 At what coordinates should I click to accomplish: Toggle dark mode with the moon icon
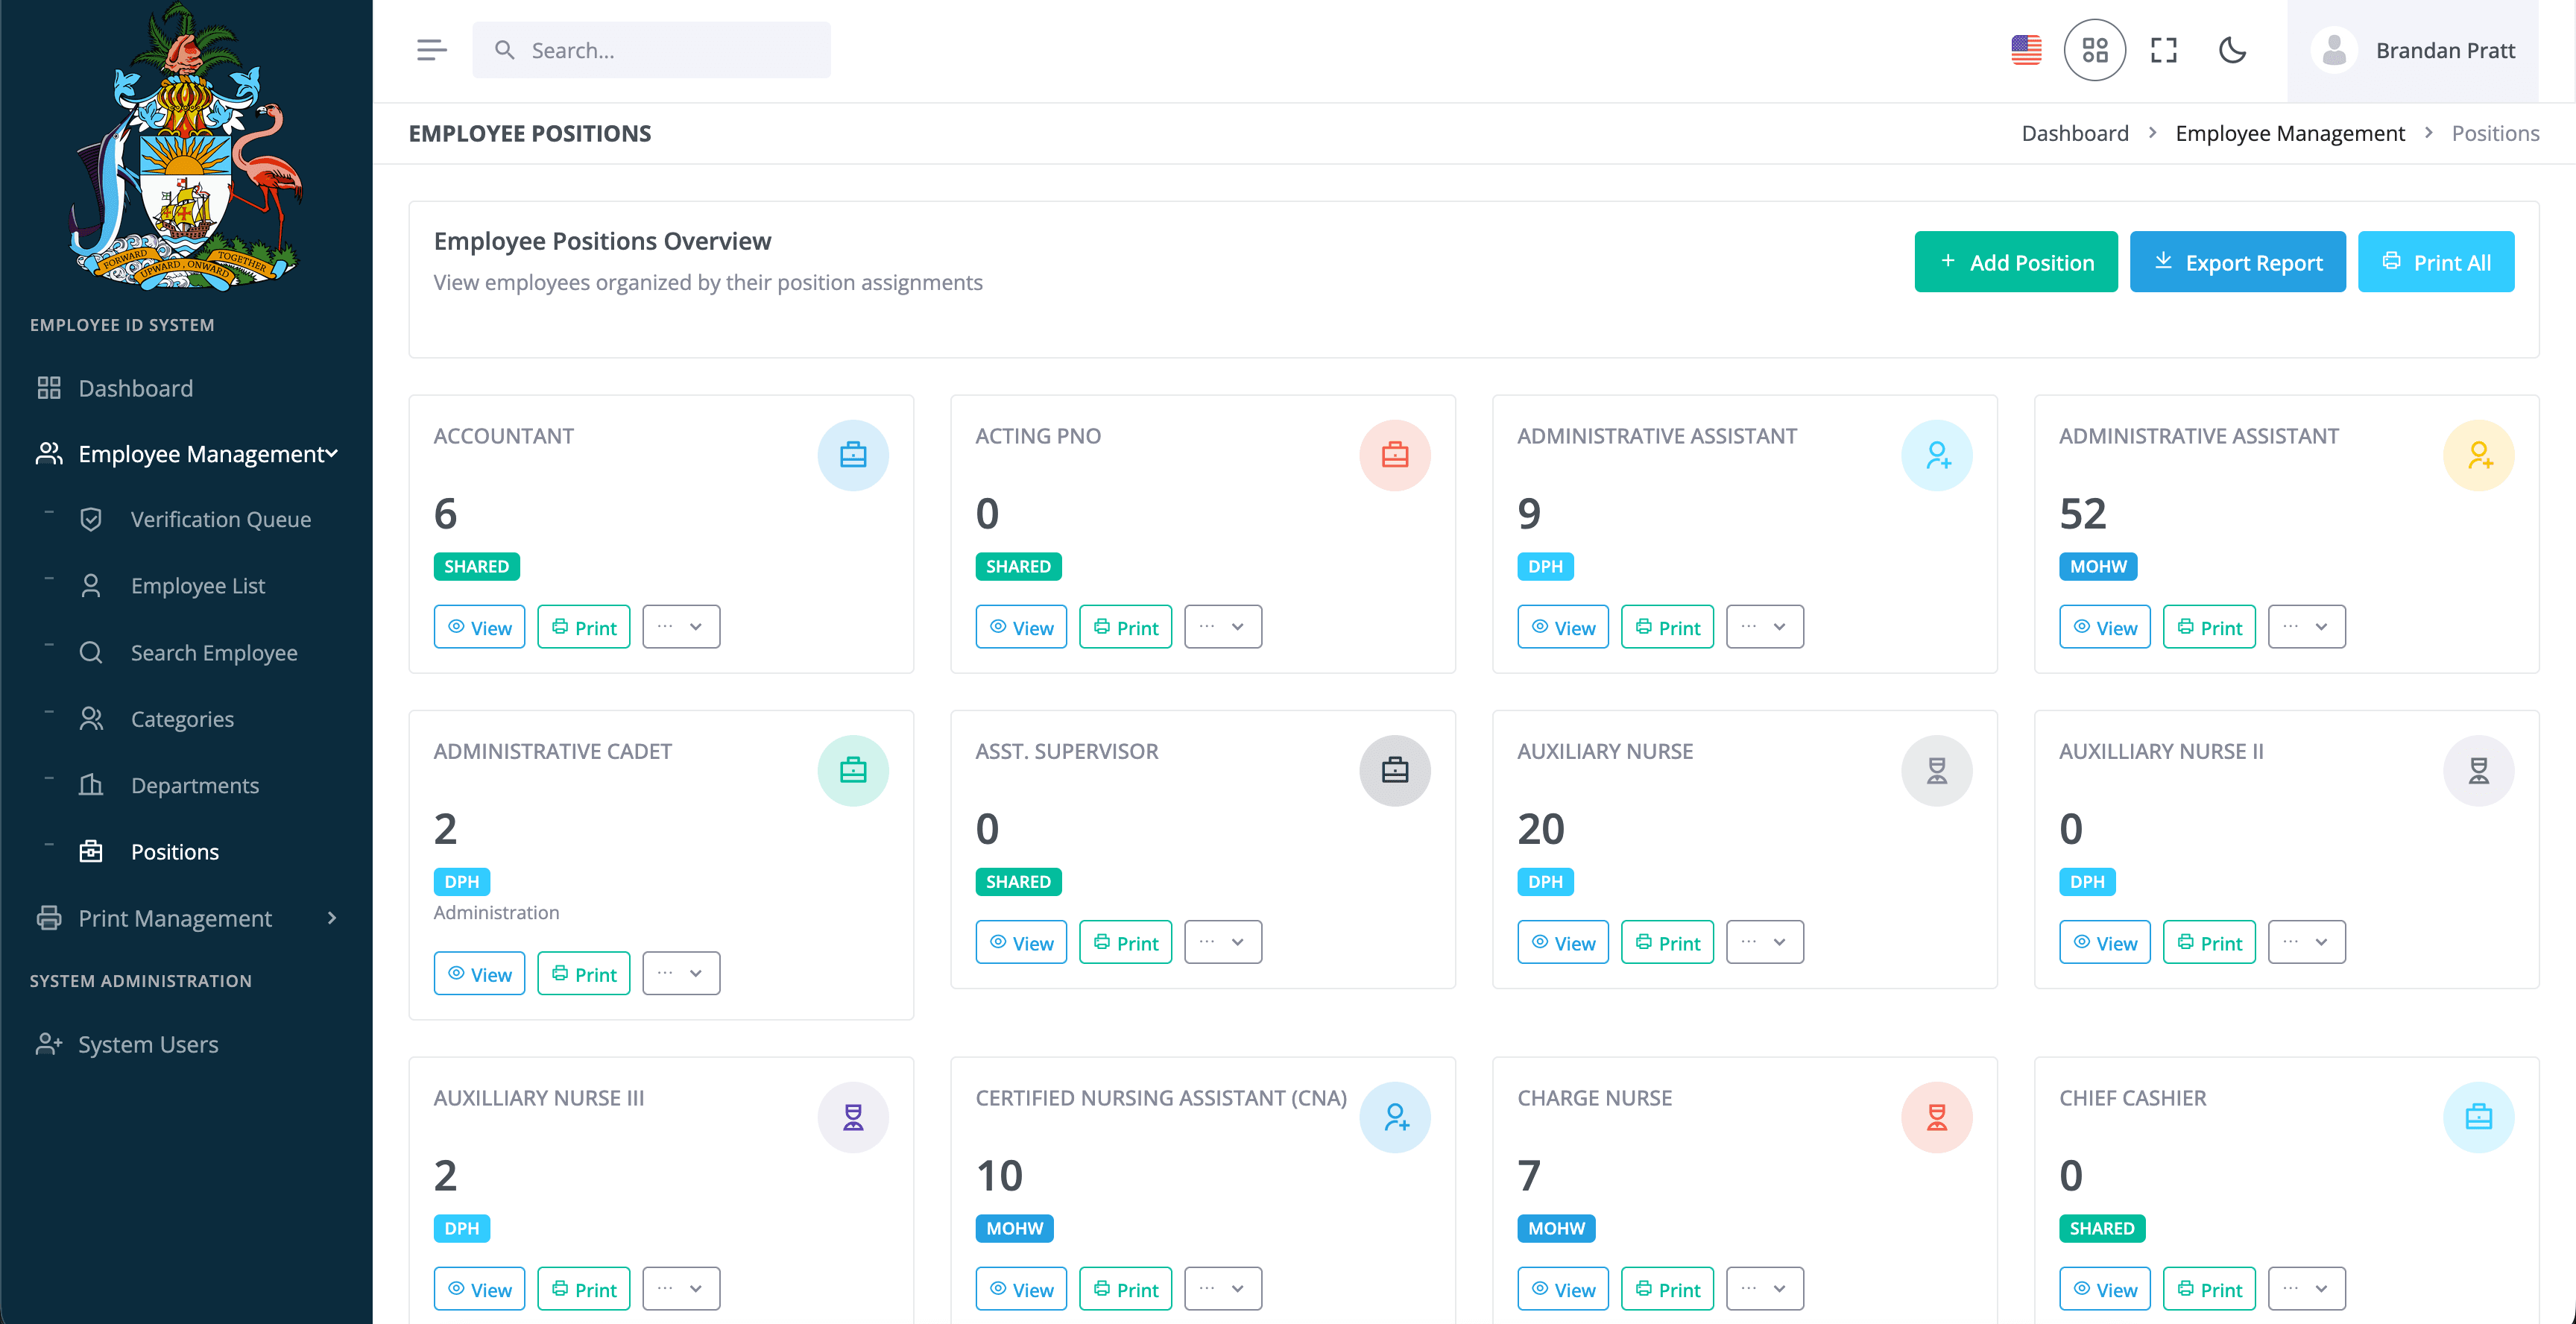pyautogui.click(x=2233, y=50)
